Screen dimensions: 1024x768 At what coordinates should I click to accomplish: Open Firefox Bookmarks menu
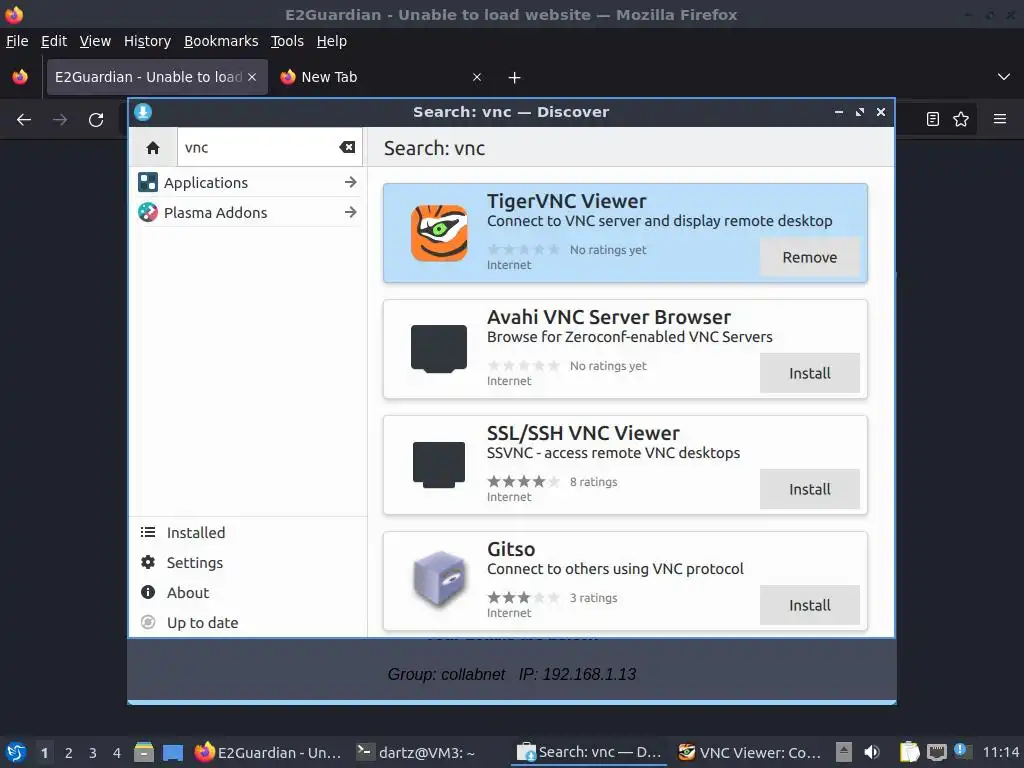tap(221, 41)
